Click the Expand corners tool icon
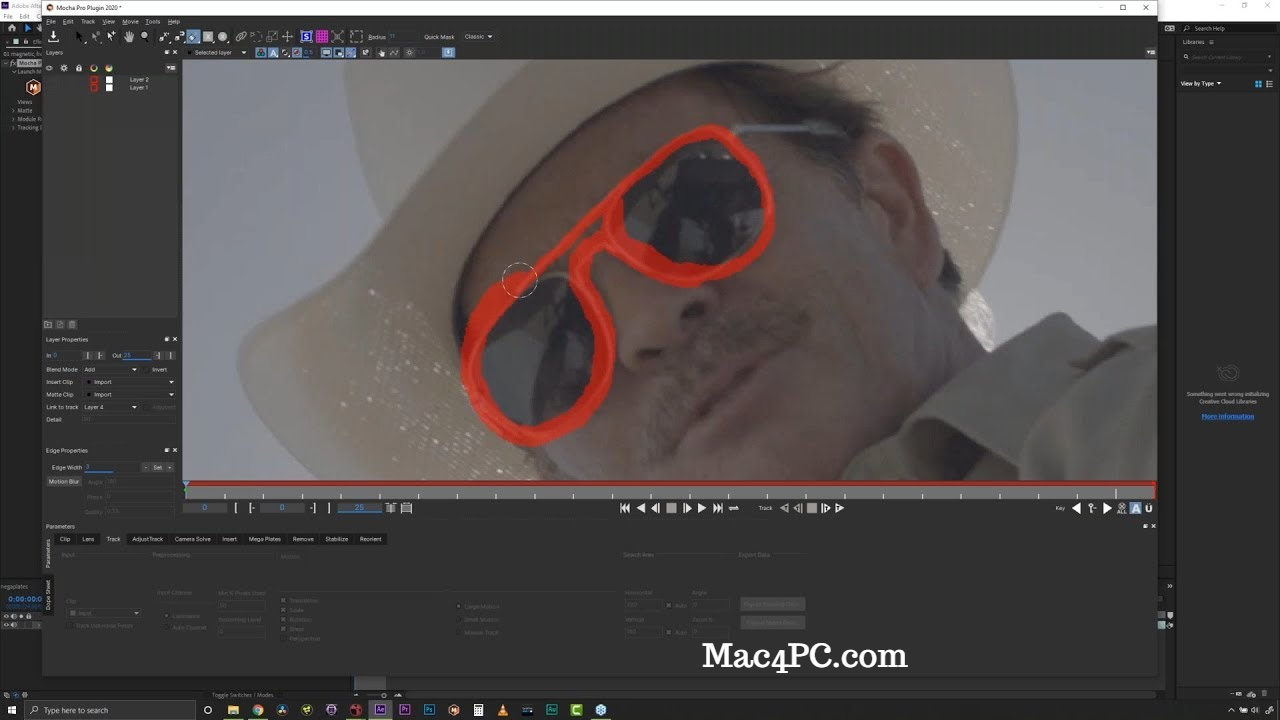Viewport: 1280px width, 720px height. [337, 37]
